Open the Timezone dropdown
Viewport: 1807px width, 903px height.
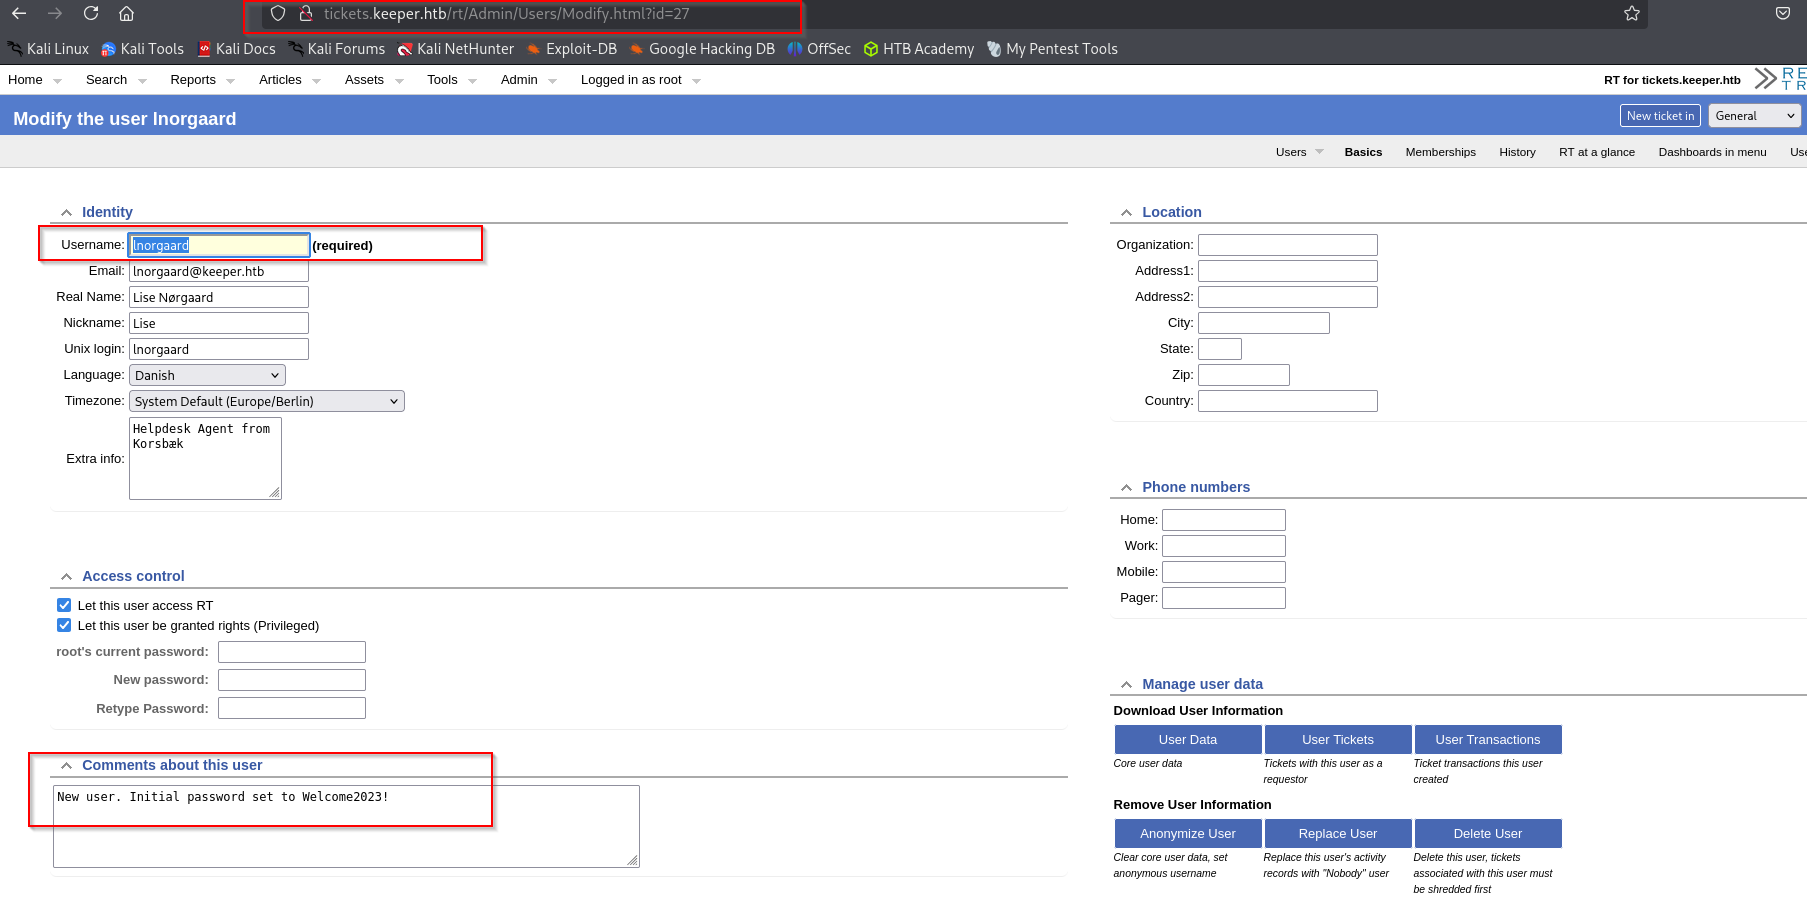pyautogui.click(x=267, y=401)
